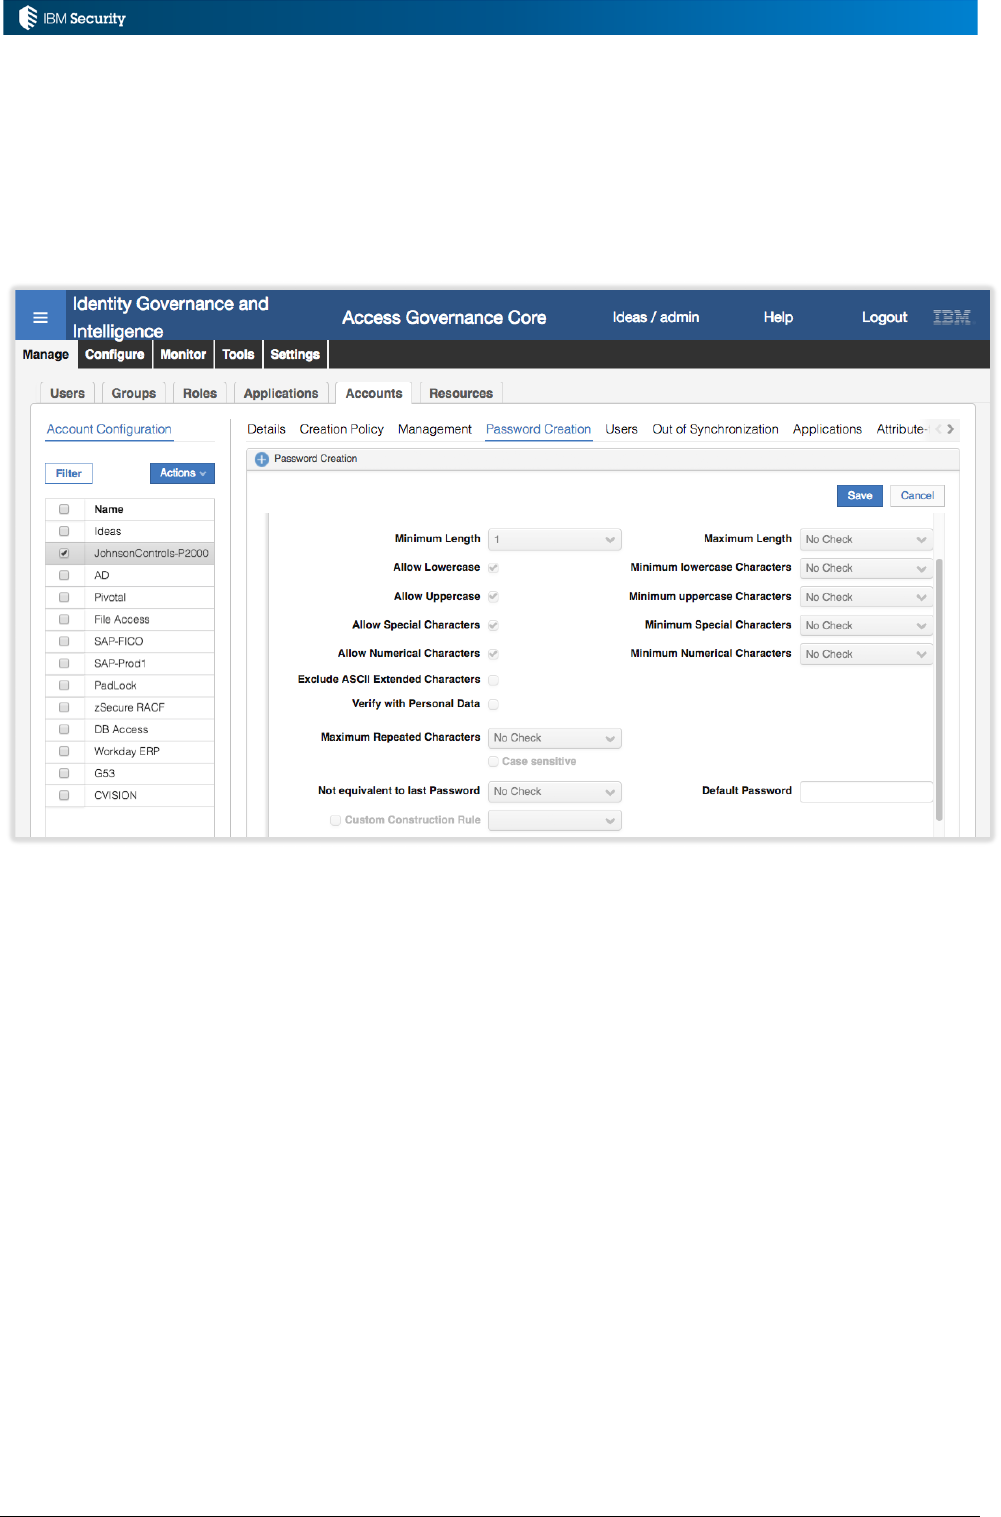Click the IBM Security shield logo

coord(28,17)
